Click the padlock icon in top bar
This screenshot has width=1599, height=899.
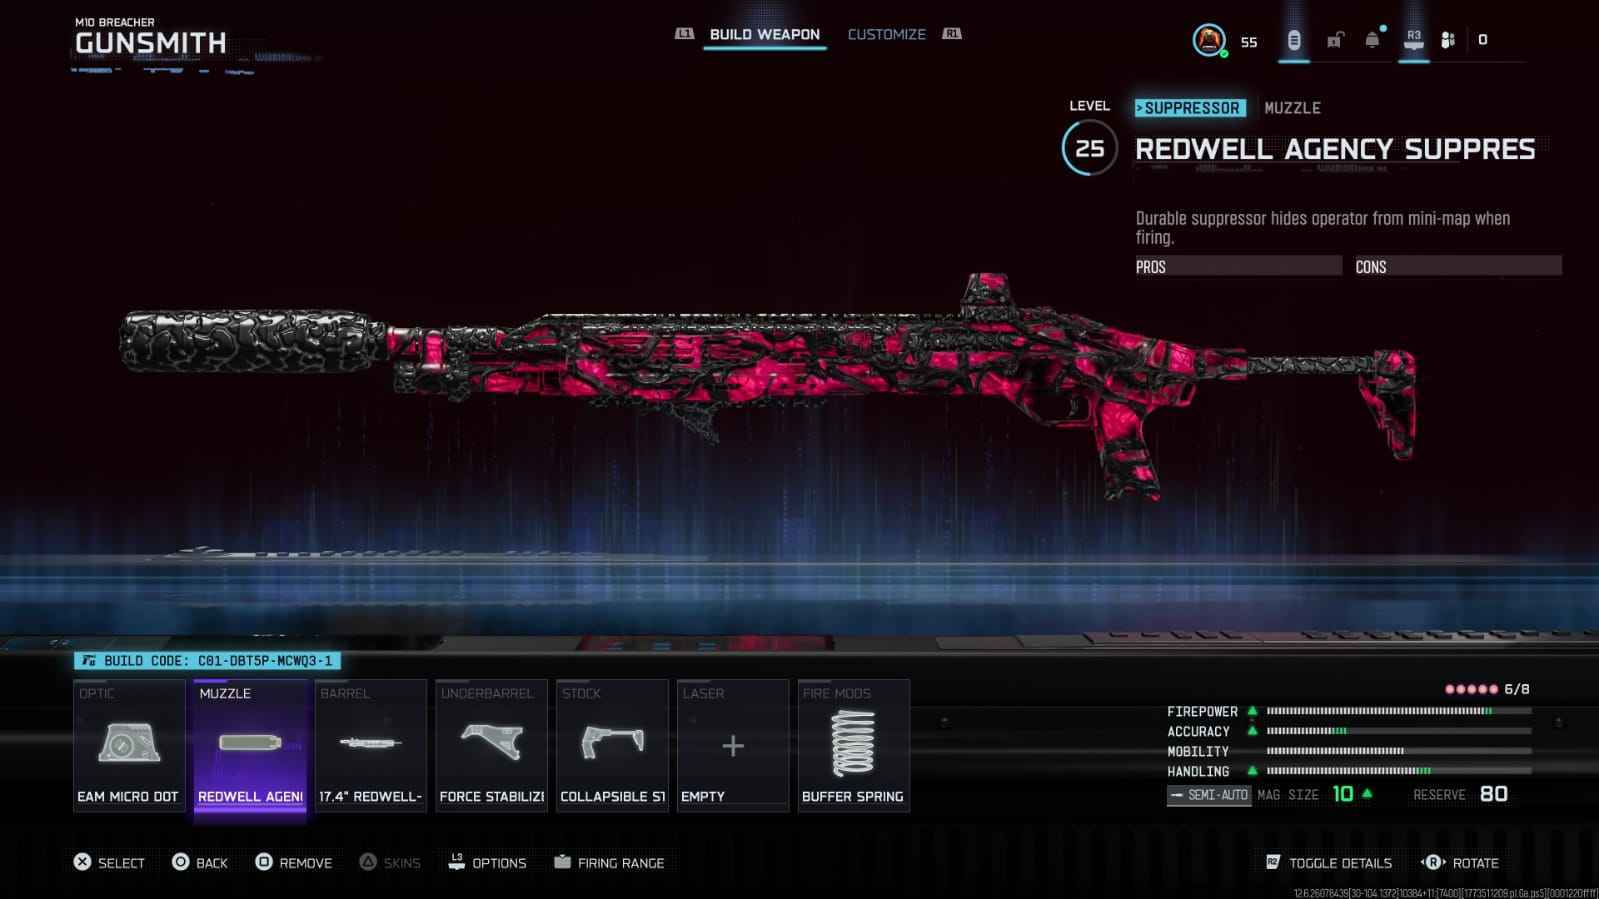click(x=1334, y=40)
